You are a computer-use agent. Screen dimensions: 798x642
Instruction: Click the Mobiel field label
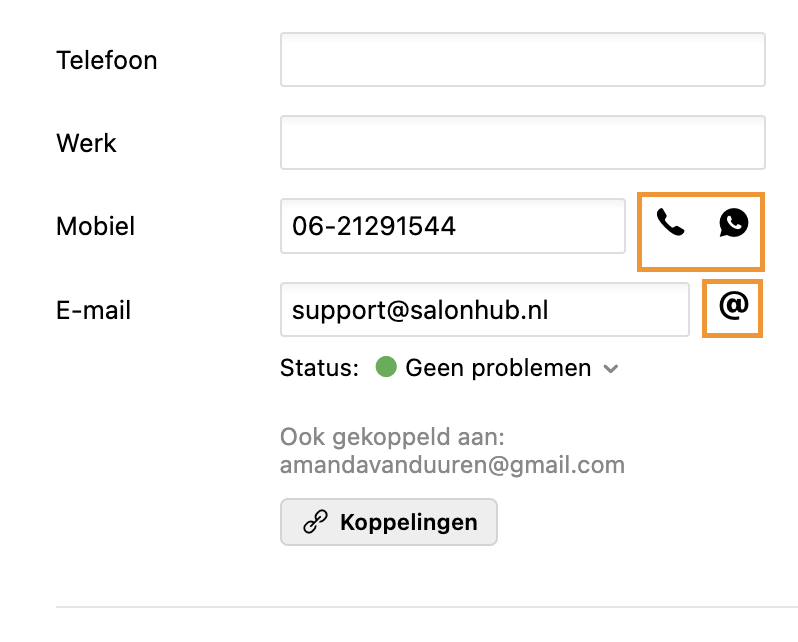(96, 226)
